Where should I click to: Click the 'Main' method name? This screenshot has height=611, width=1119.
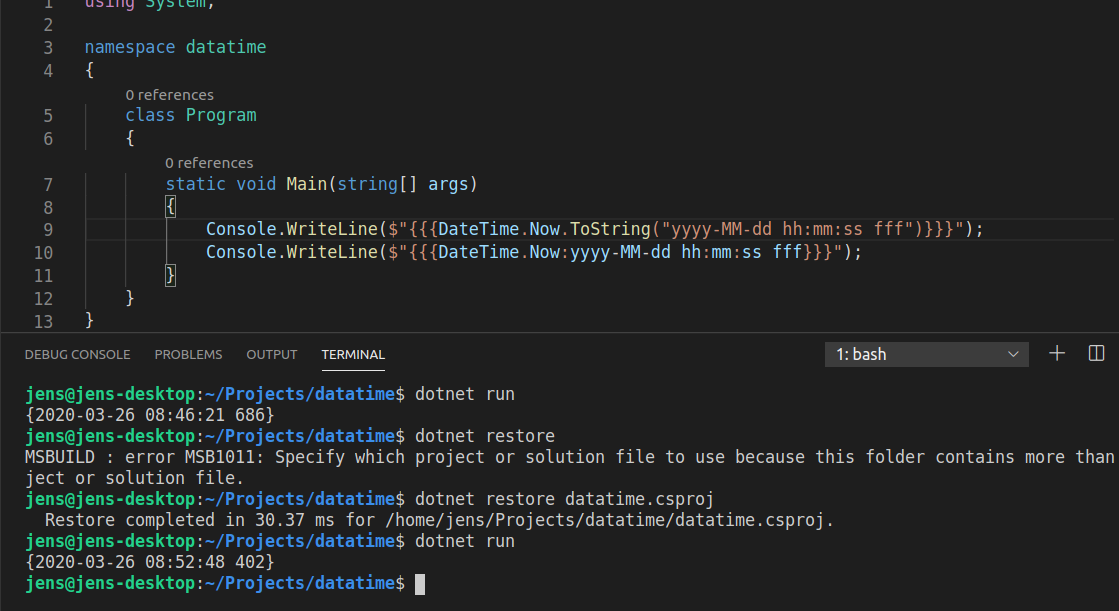tap(306, 184)
